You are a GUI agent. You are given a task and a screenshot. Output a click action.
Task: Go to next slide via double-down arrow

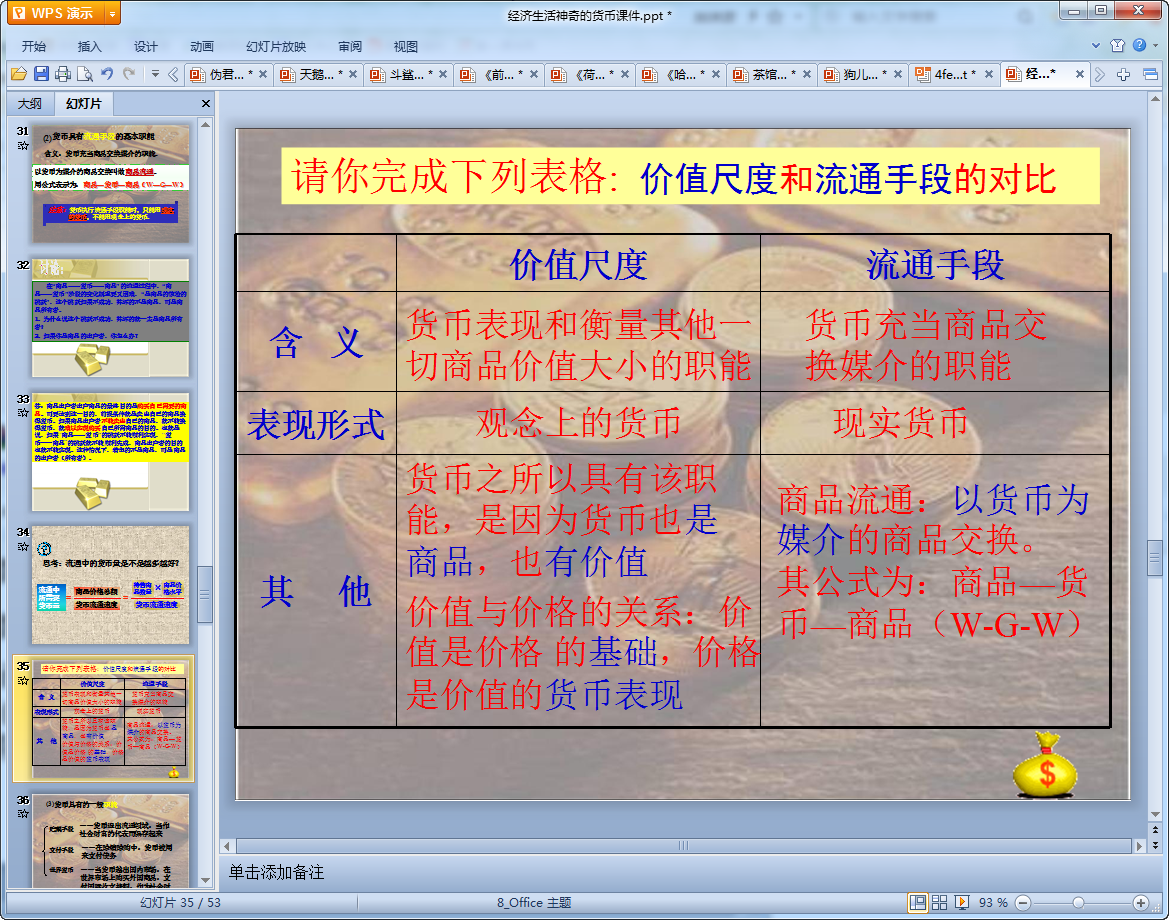point(1156,845)
